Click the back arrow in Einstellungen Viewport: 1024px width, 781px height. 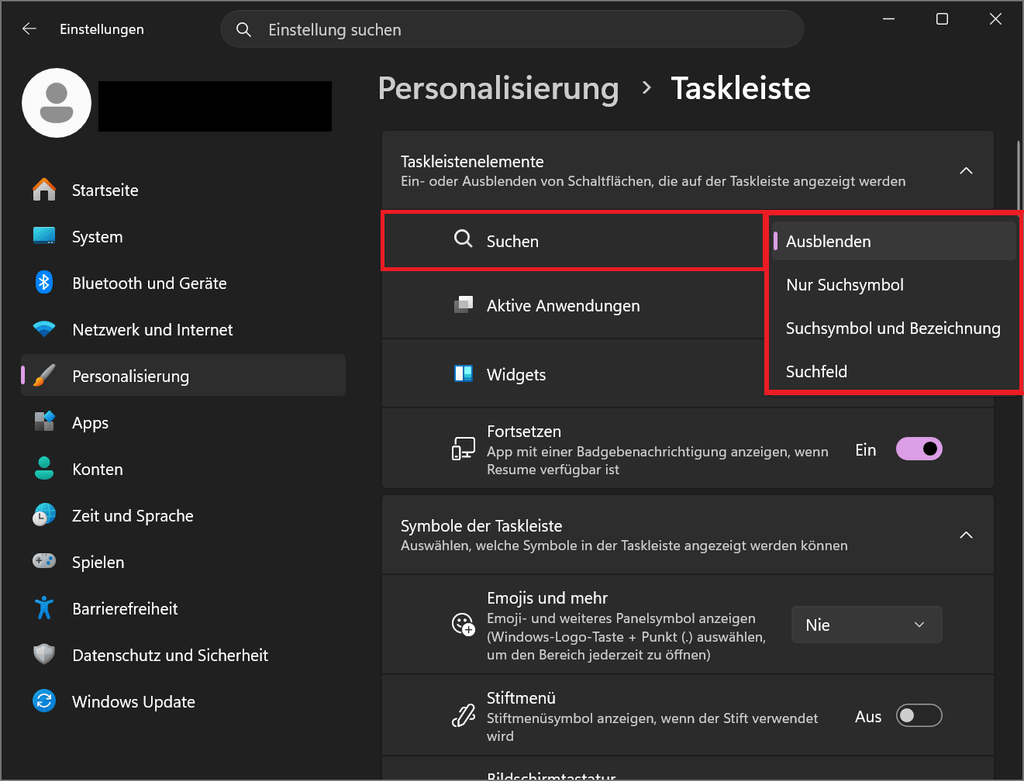(x=29, y=29)
